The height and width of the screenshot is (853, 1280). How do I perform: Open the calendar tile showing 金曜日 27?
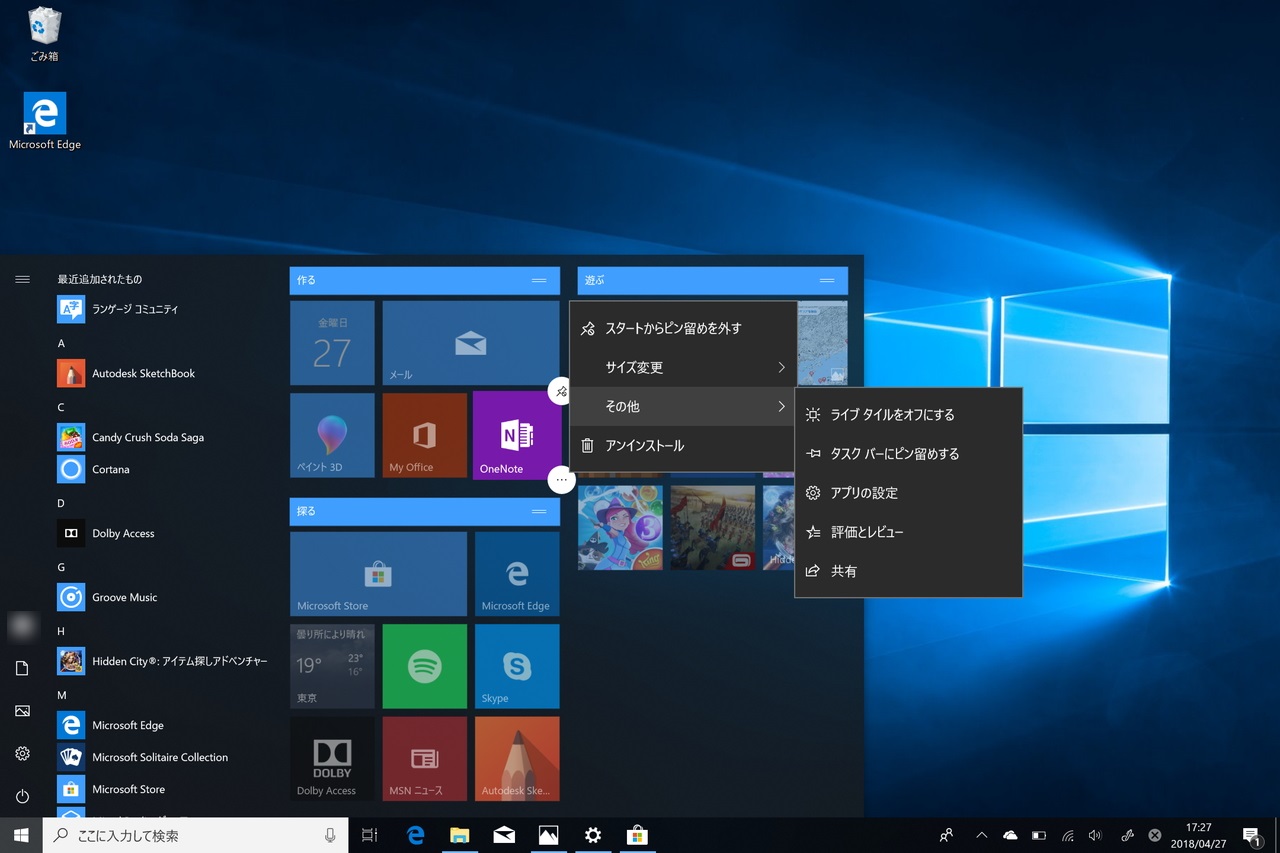pos(332,343)
